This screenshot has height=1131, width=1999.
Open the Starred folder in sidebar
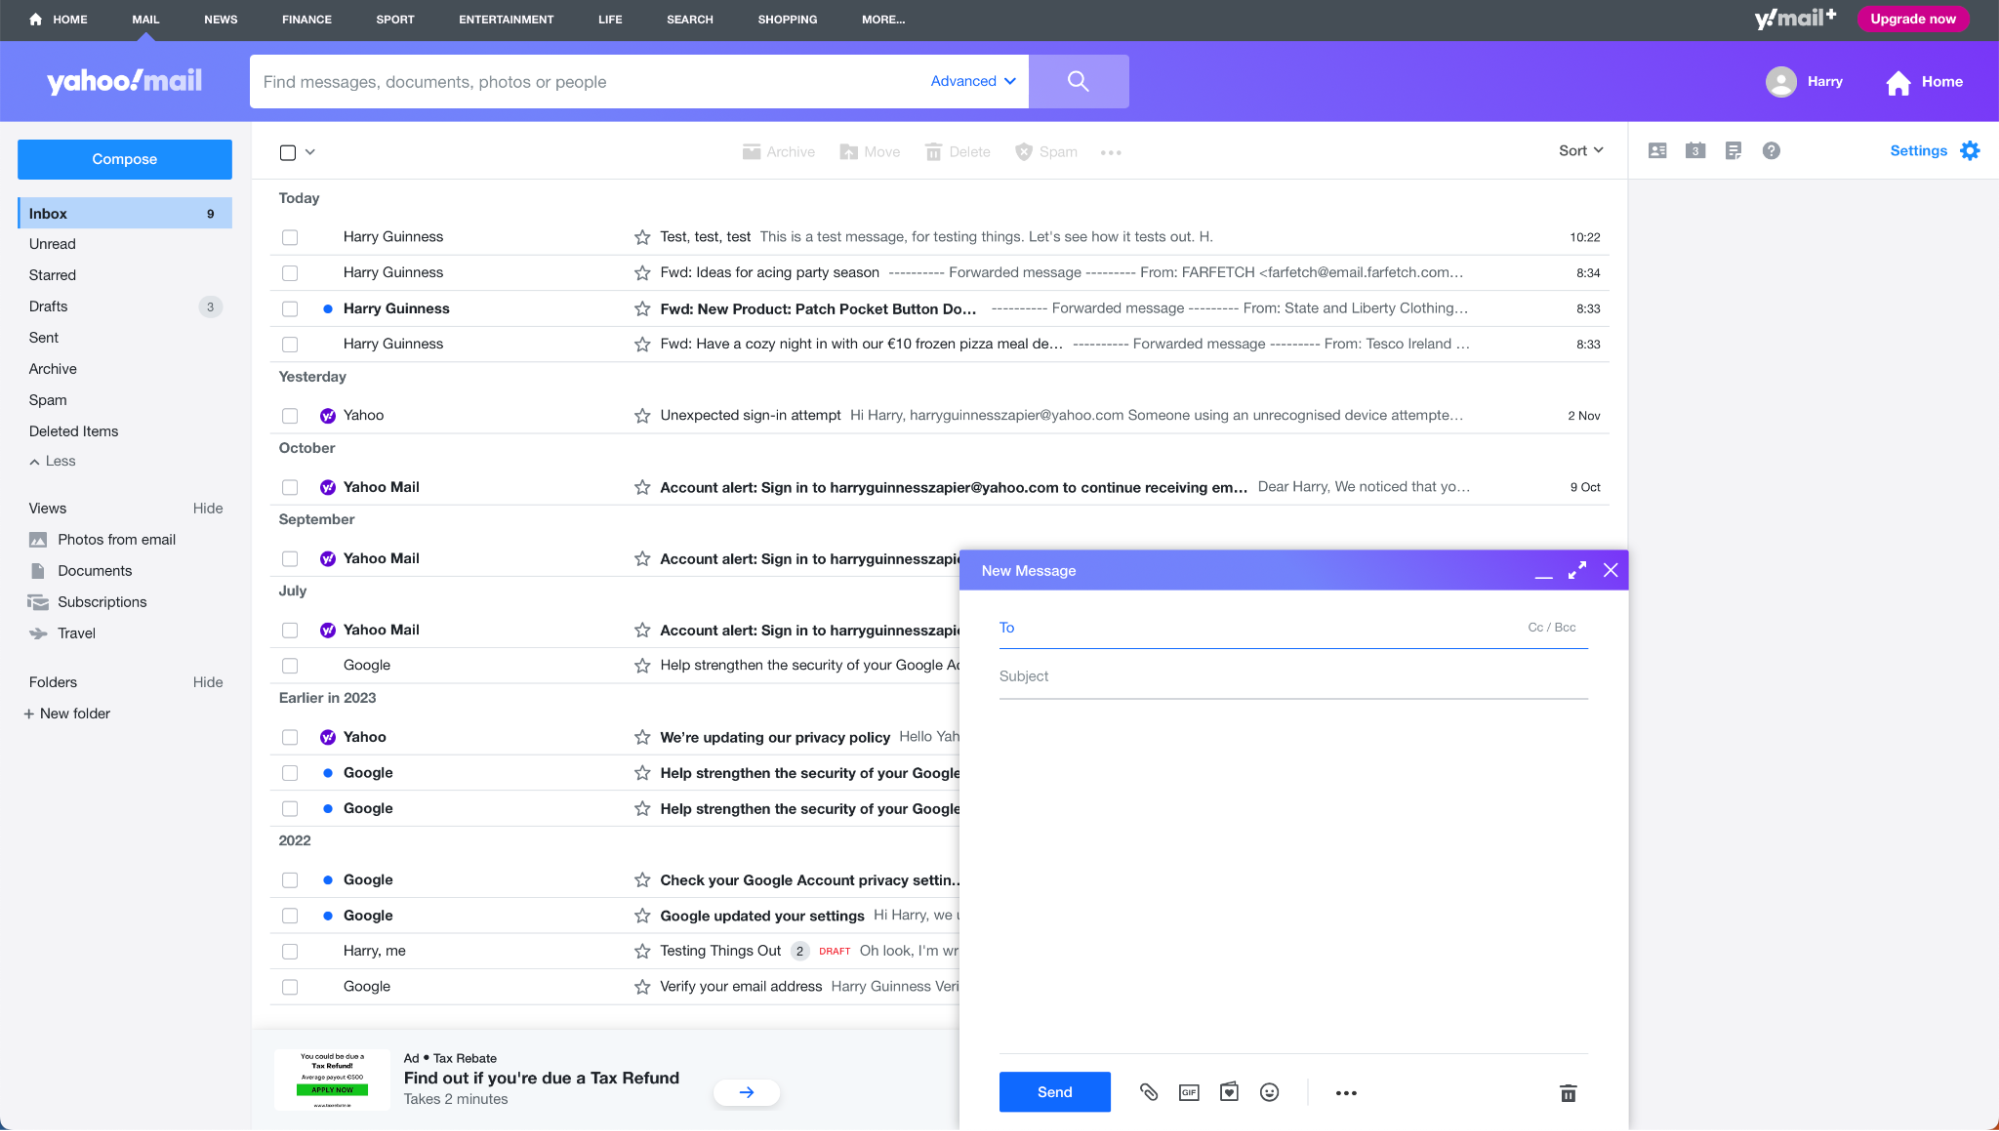pos(51,275)
